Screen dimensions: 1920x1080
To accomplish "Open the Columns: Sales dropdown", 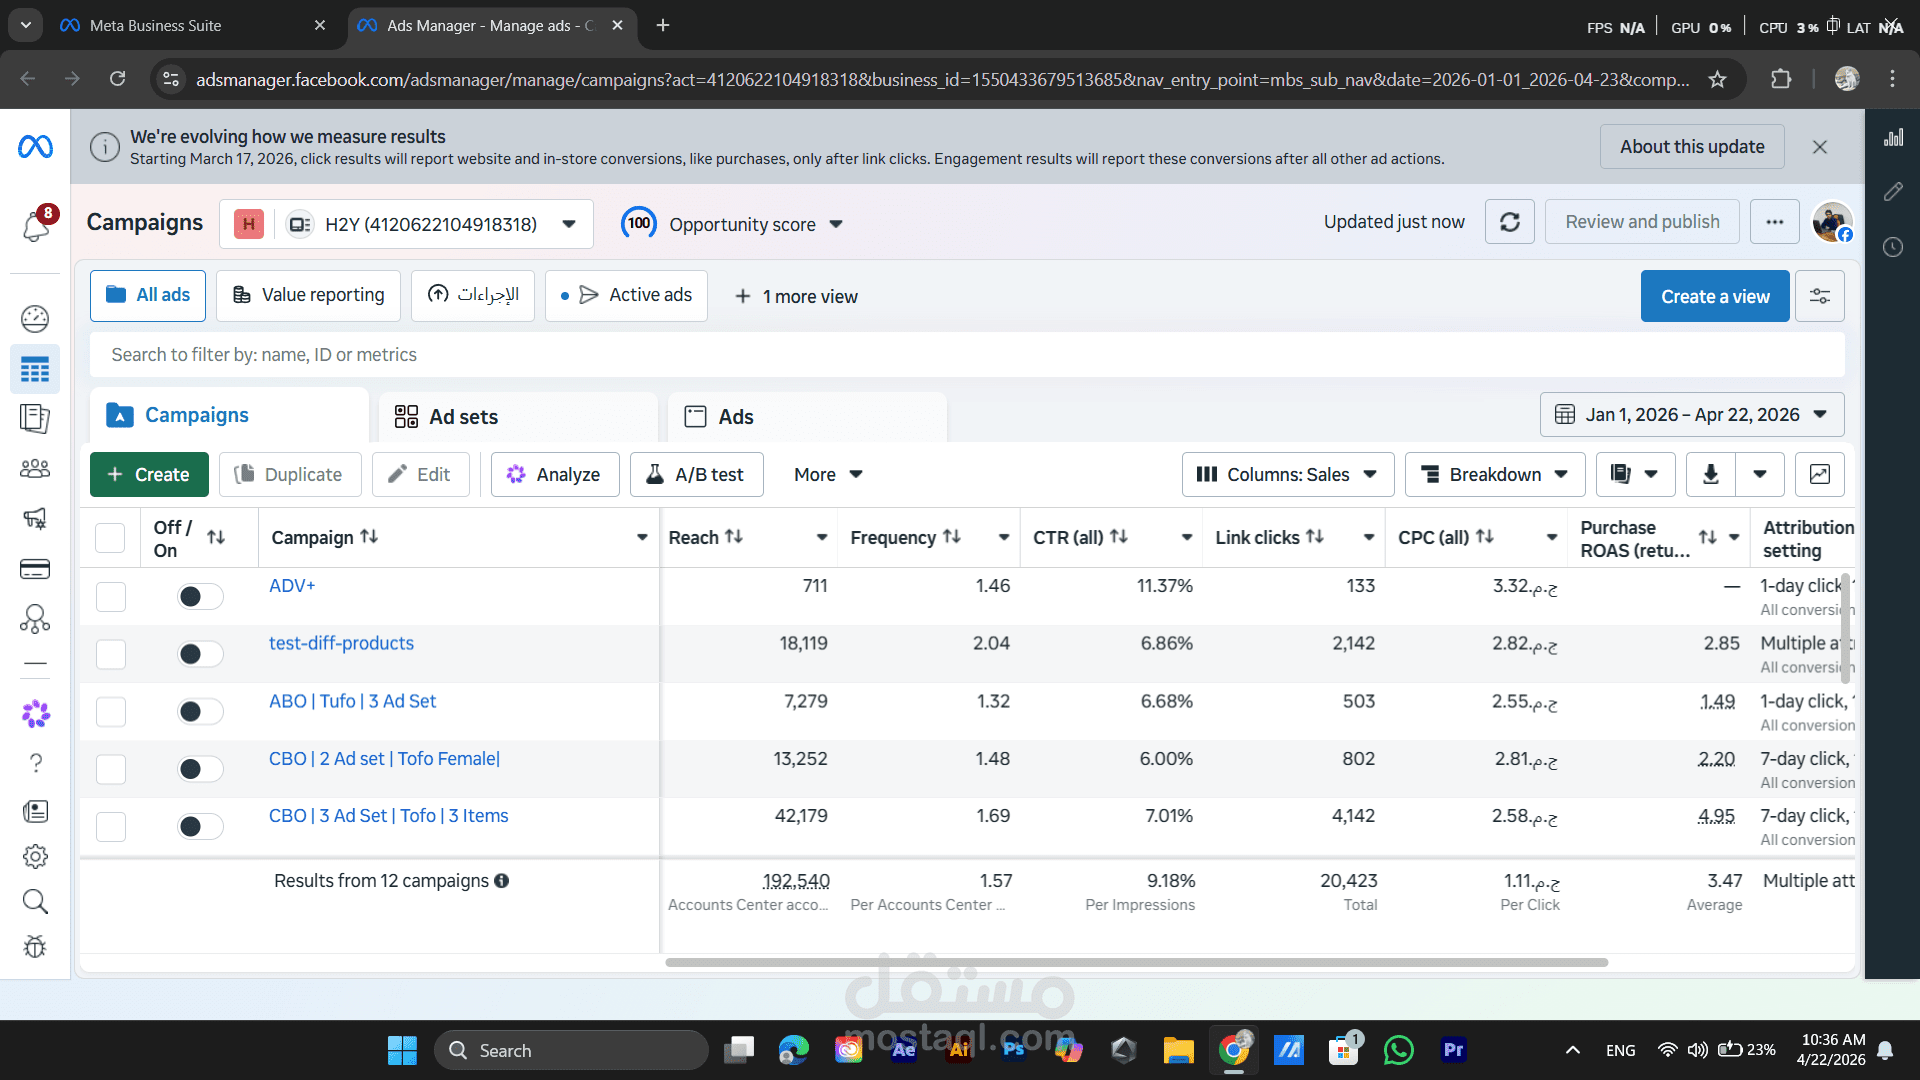I will click(x=1288, y=475).
